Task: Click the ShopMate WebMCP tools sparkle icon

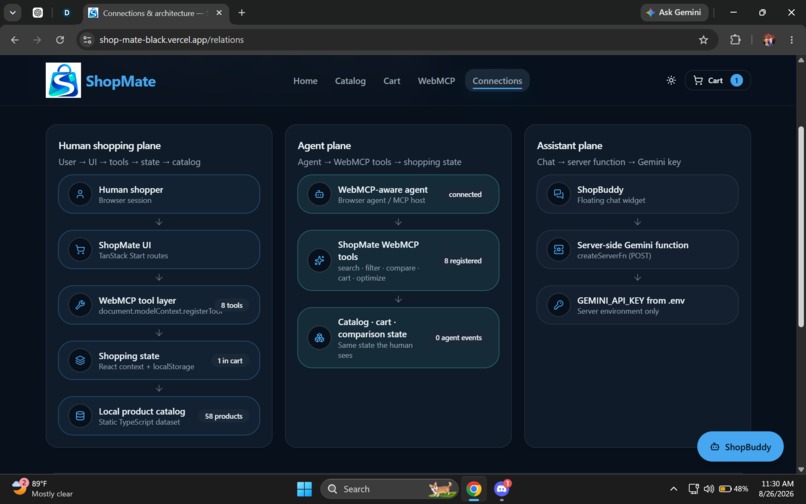Action: (x=319, y=260)
